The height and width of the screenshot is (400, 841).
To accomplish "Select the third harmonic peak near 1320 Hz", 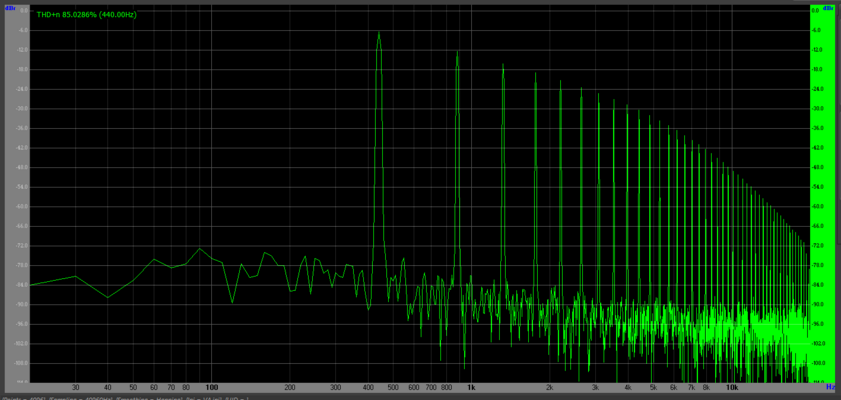I will point(503,65).
